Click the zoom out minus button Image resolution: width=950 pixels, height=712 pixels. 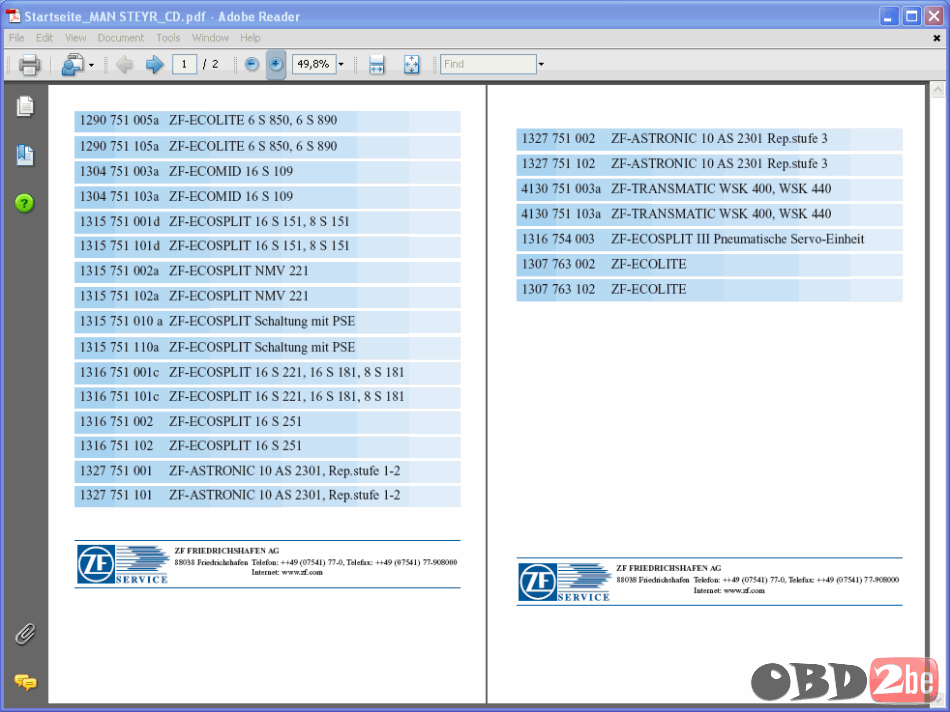251,64
